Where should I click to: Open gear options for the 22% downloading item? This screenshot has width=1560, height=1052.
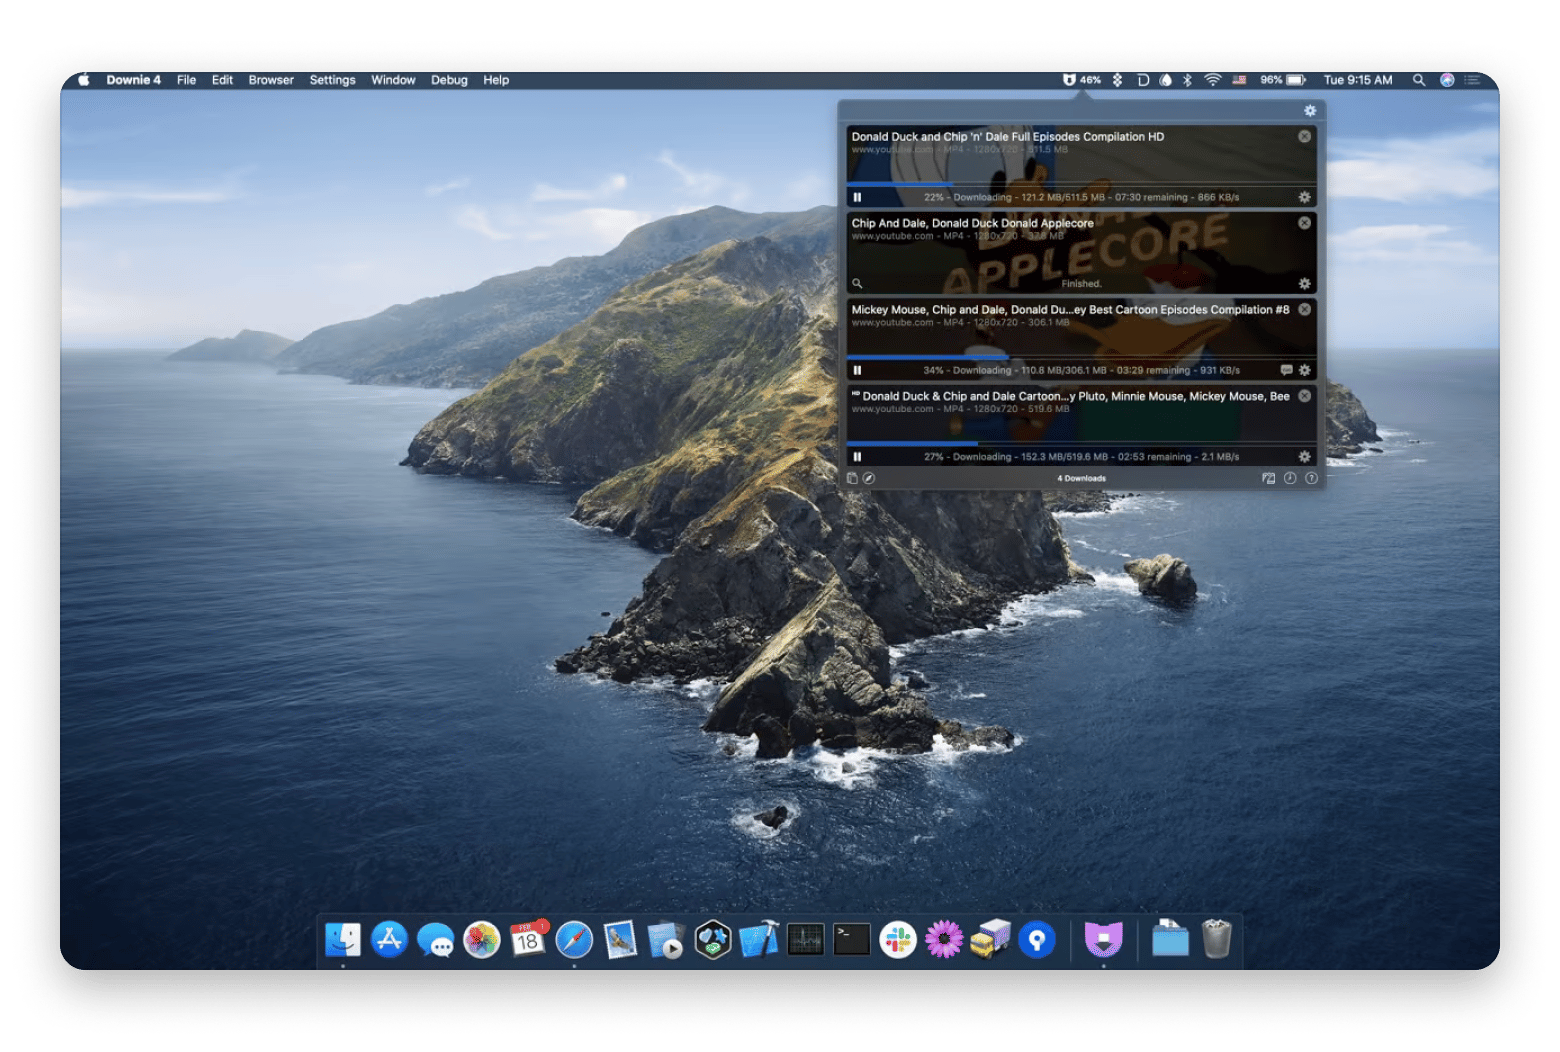point(1304,197)
